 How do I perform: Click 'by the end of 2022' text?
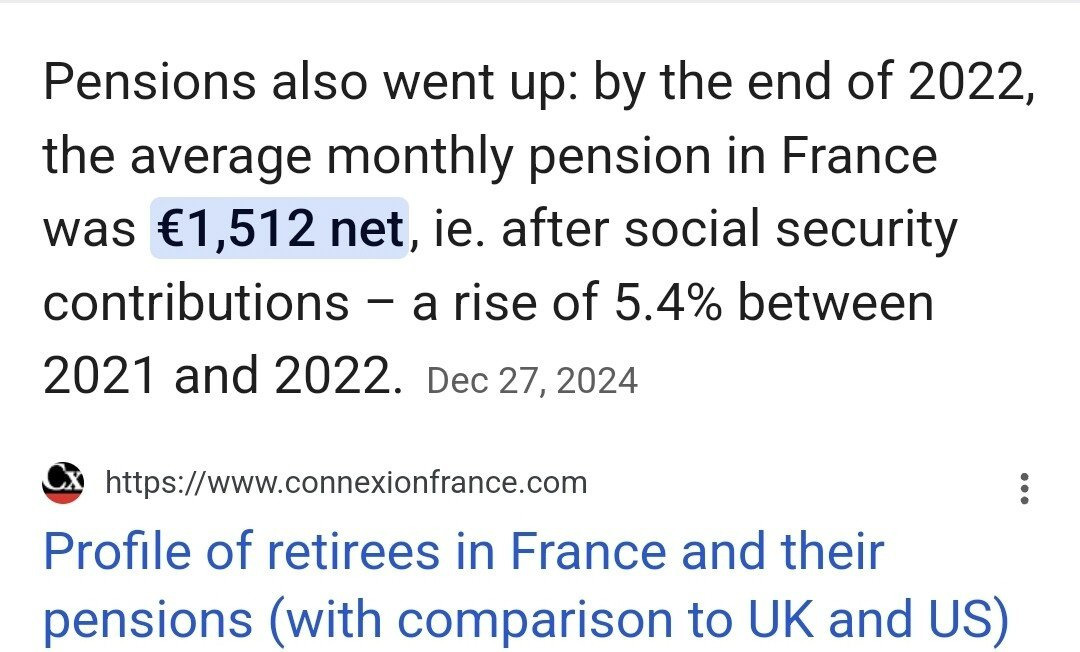812,83
